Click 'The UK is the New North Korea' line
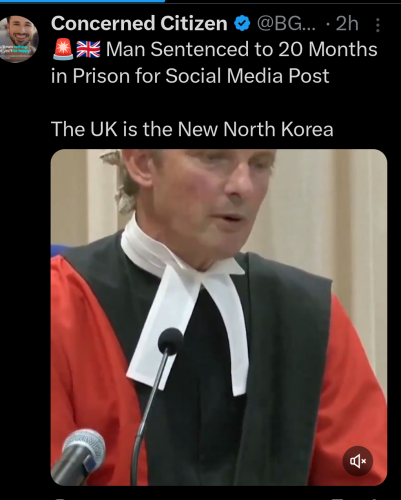Viewport: 401px width, 500px height. point(192,129)
